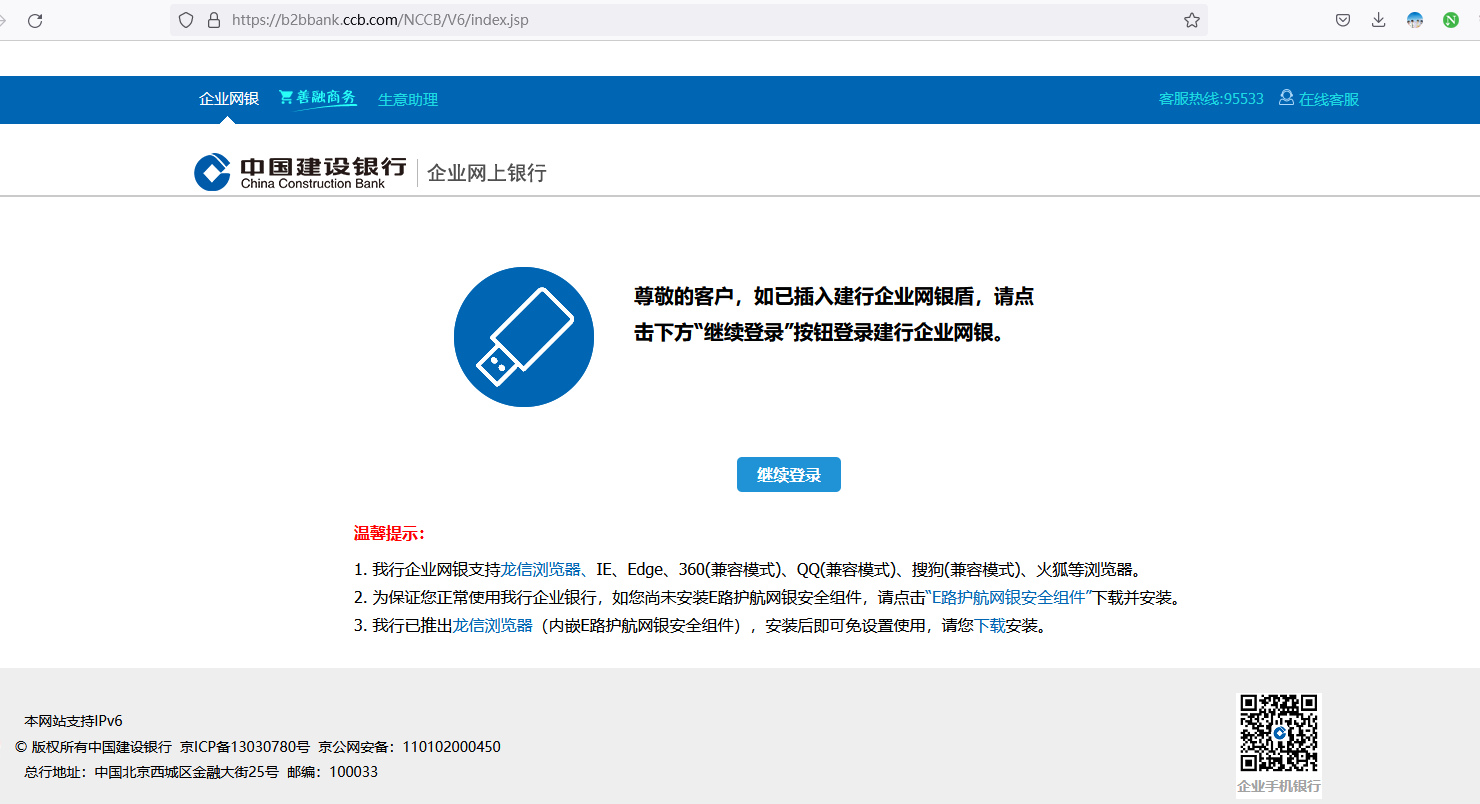Open the Pocket save icon
The width and height of the screenshot is (1480, 804).
click(1343, 20)
